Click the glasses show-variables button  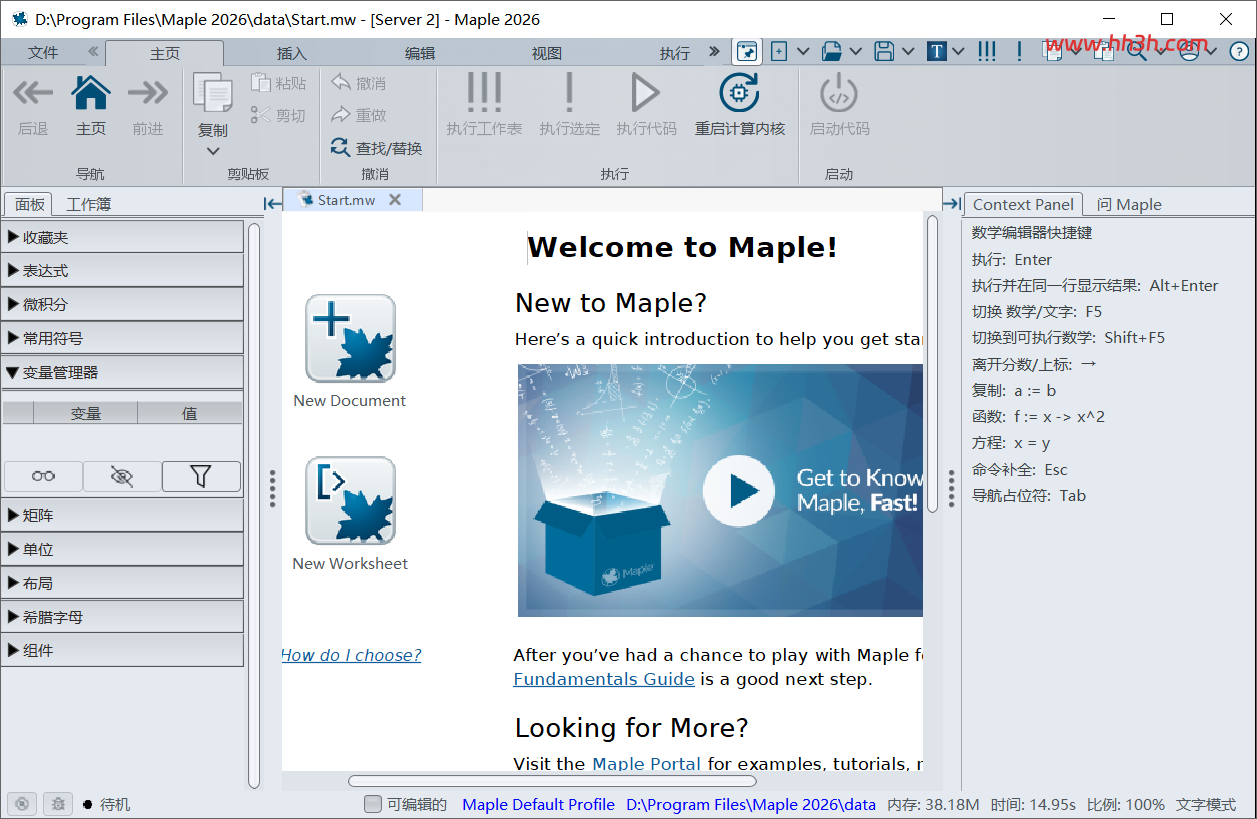43,477
